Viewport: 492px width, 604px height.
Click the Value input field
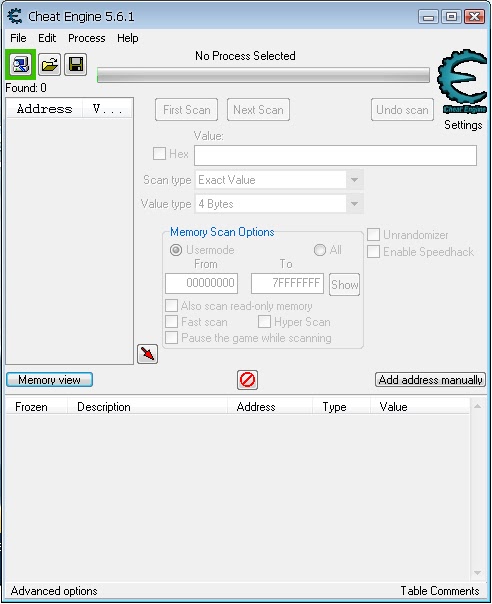tap(336, 155)
